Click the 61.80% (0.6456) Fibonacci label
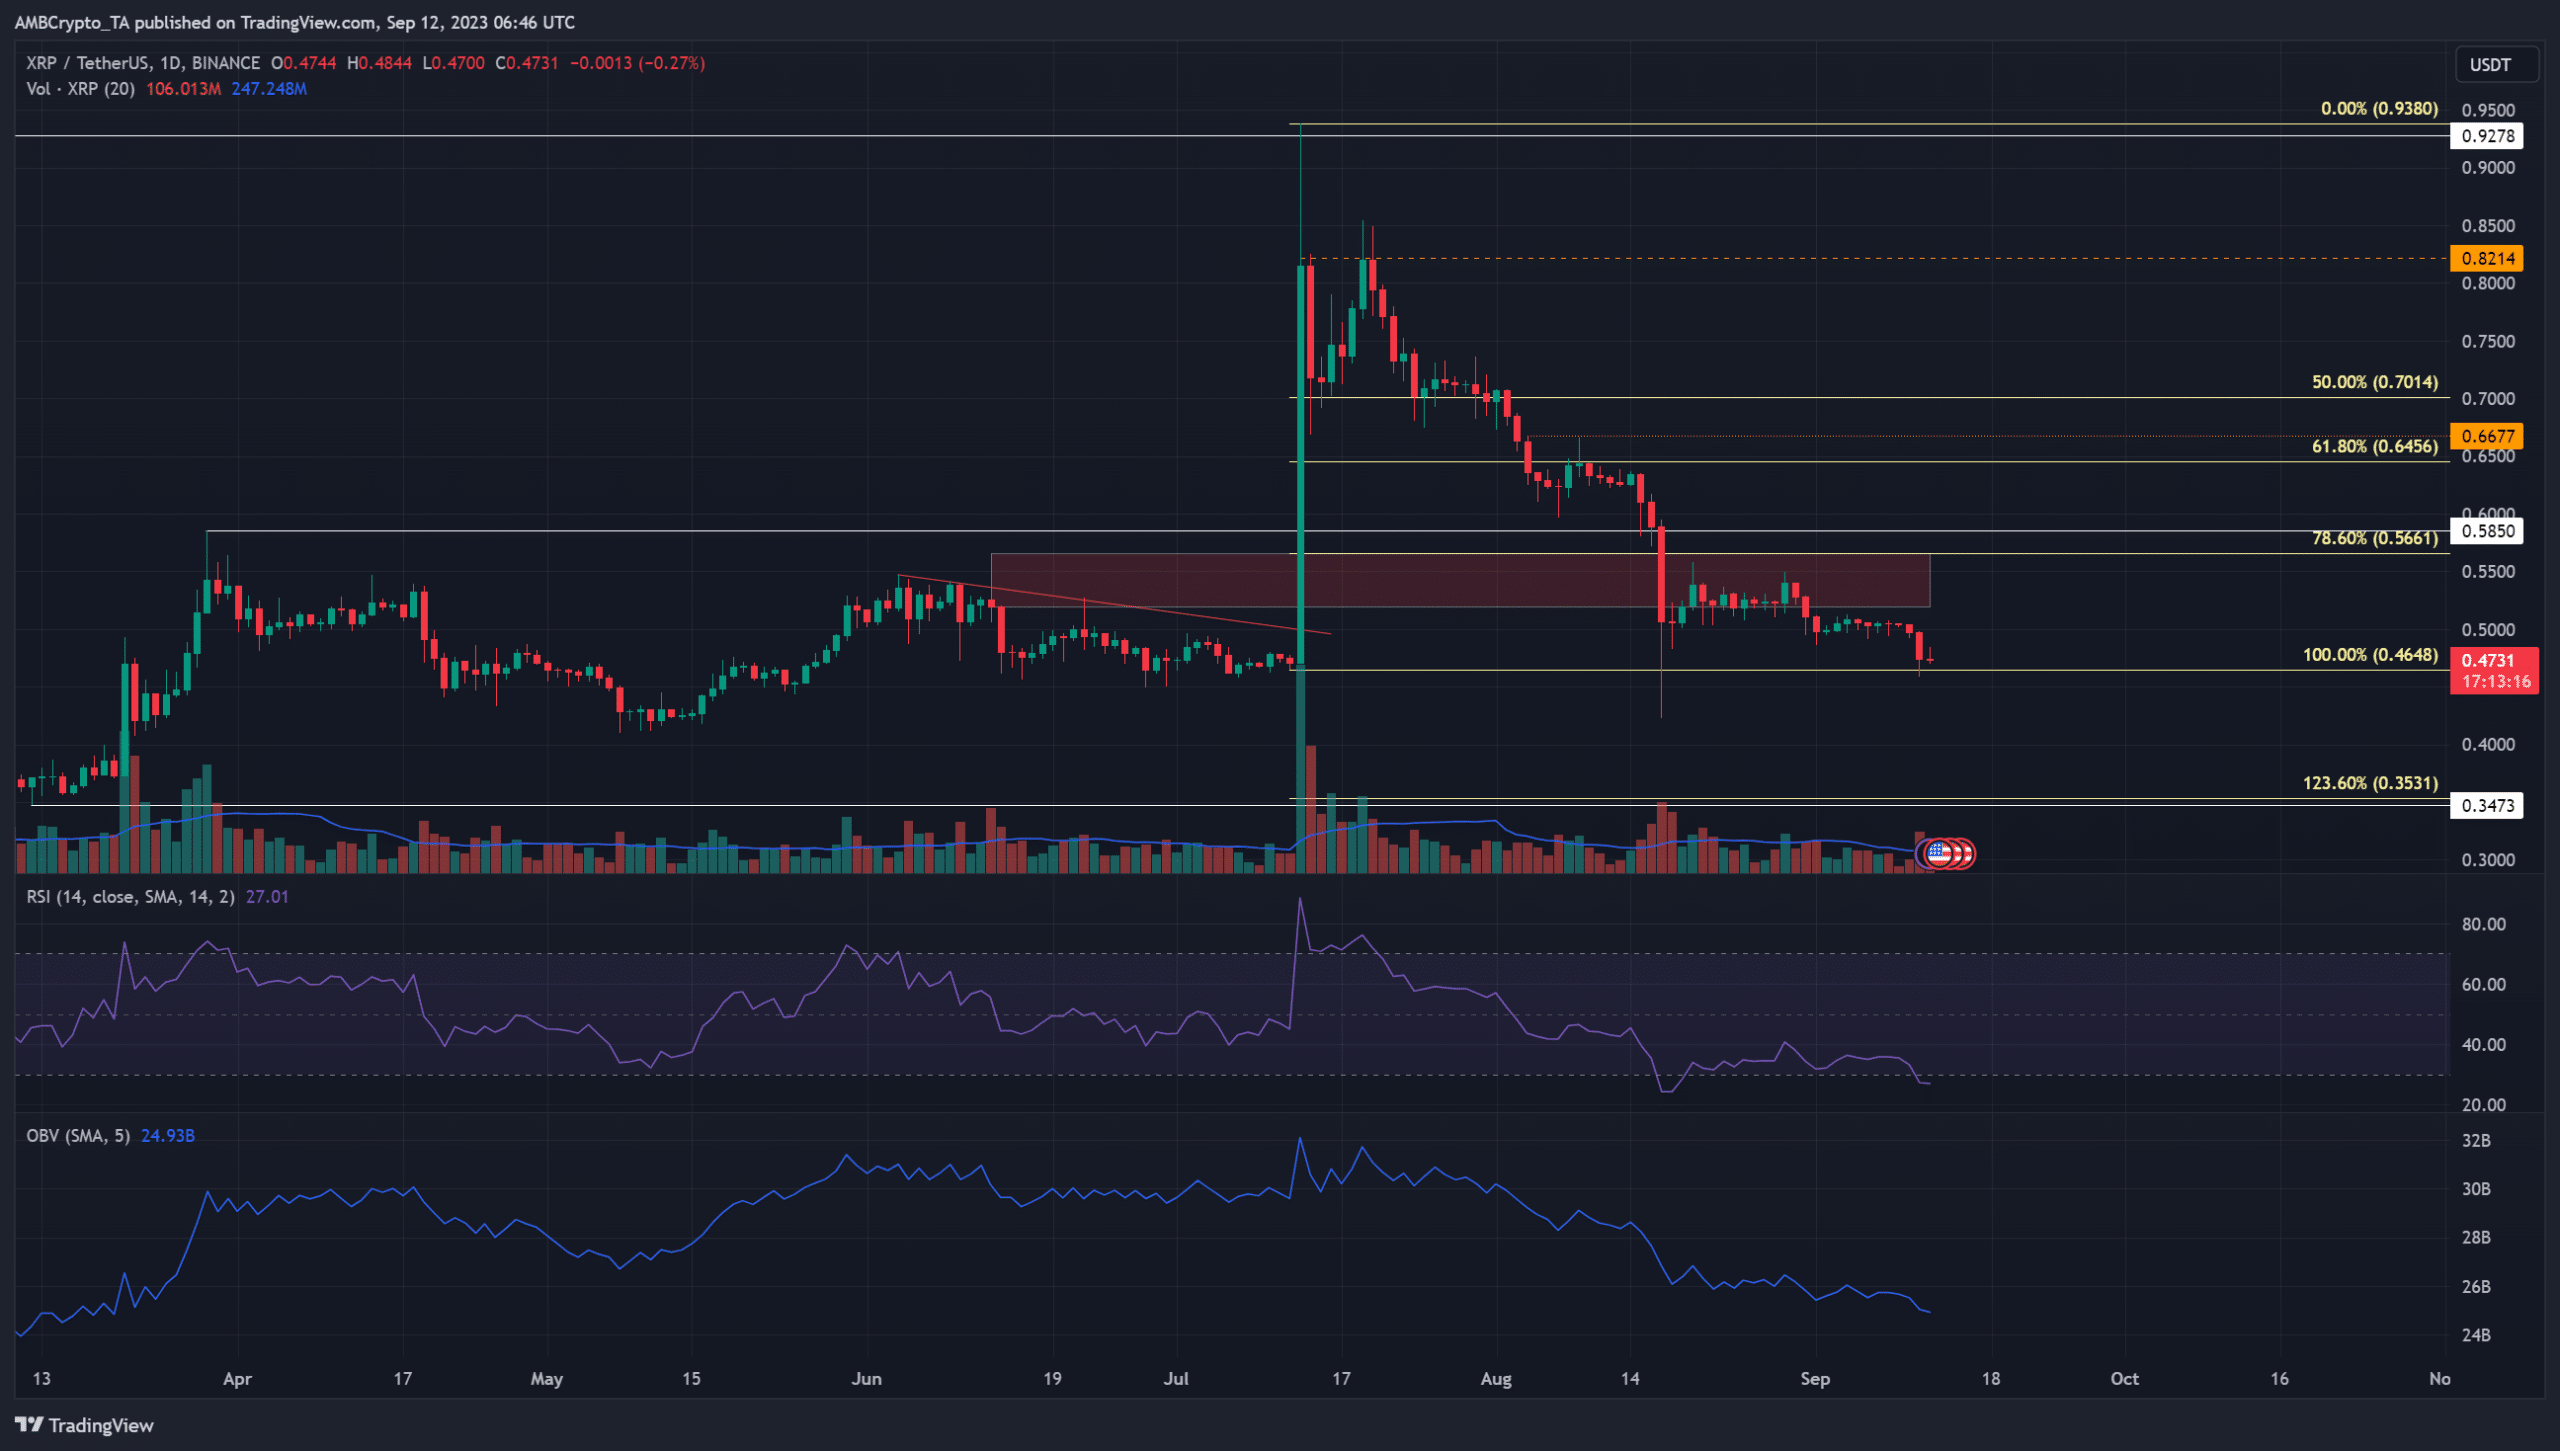Image resolution: width=2560 pixels, height=1451 pixels. [x=2375, y=446]
